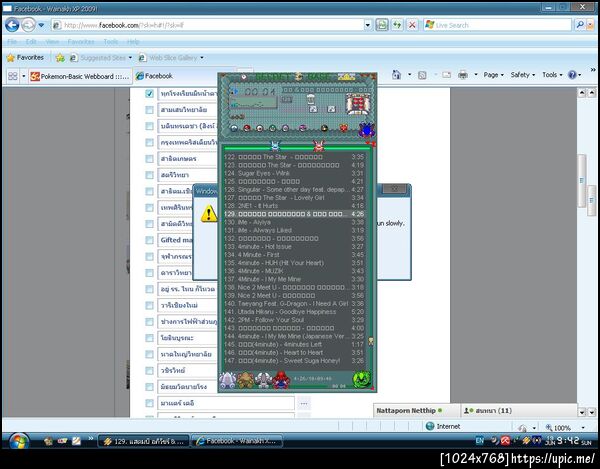
Task: Open the Nattaporn Netthip chat tab
Action: pyautogui.click(x=416, y=410)
